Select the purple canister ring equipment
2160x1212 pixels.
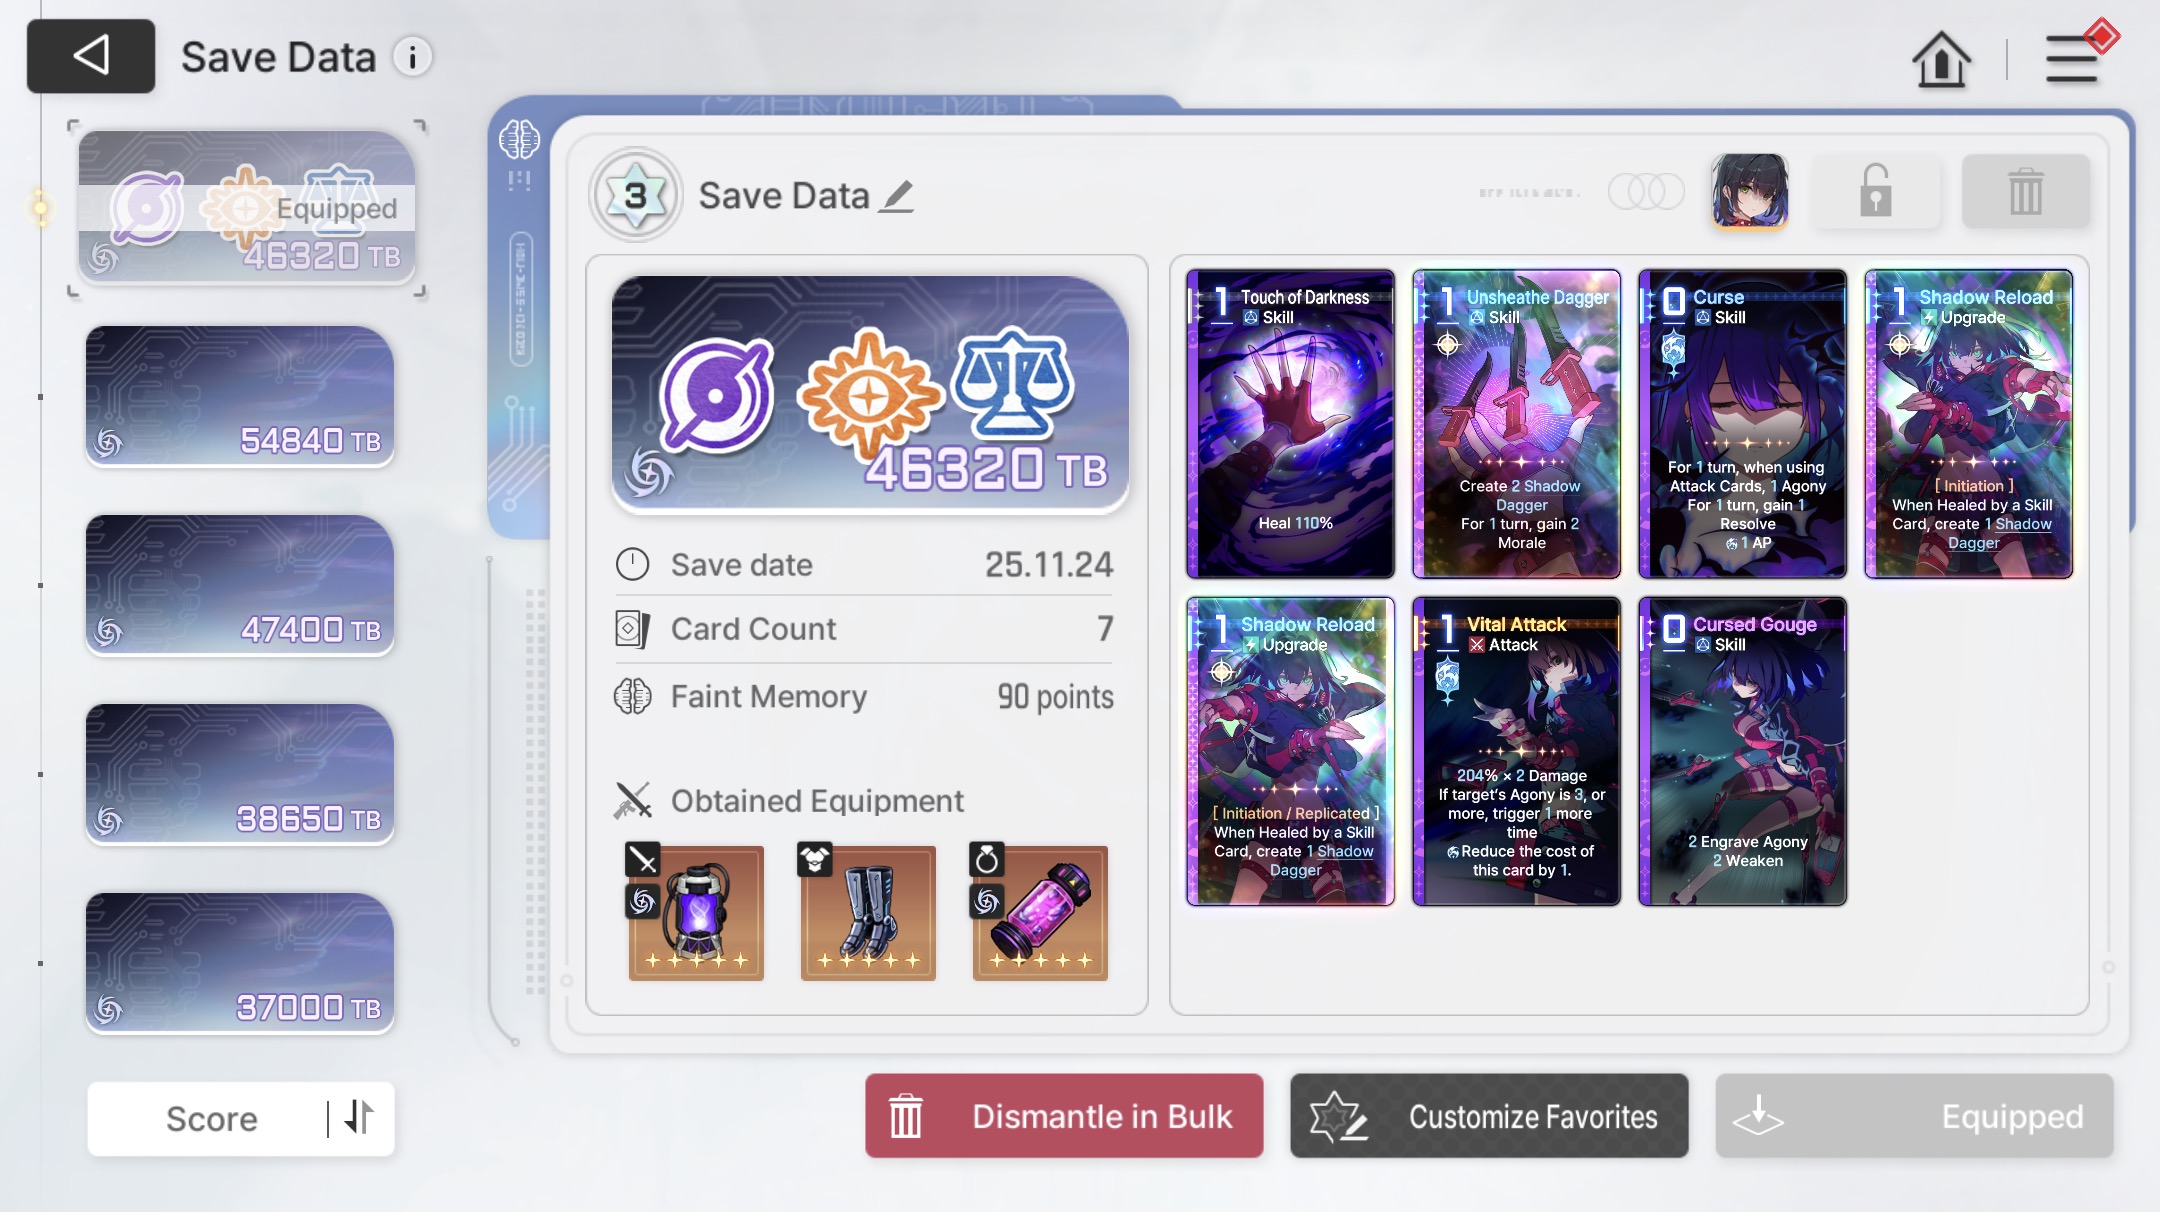tap(1040, 912)
